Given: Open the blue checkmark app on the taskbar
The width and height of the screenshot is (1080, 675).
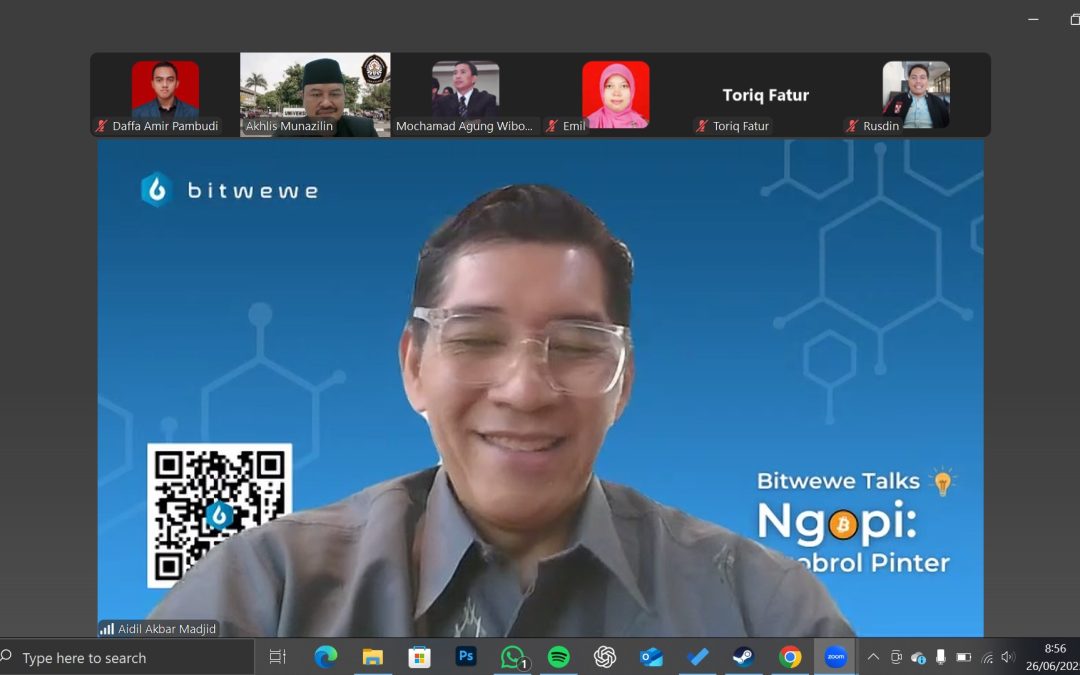Looking at the screenshot, I should 698,657.
